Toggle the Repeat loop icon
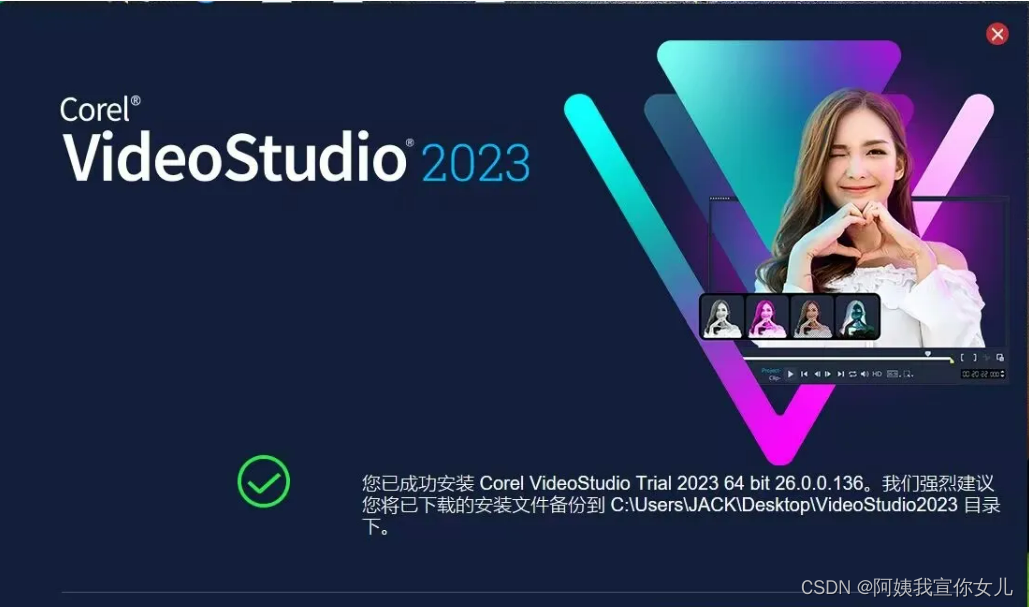1029x607 pixels. (852, 374)
